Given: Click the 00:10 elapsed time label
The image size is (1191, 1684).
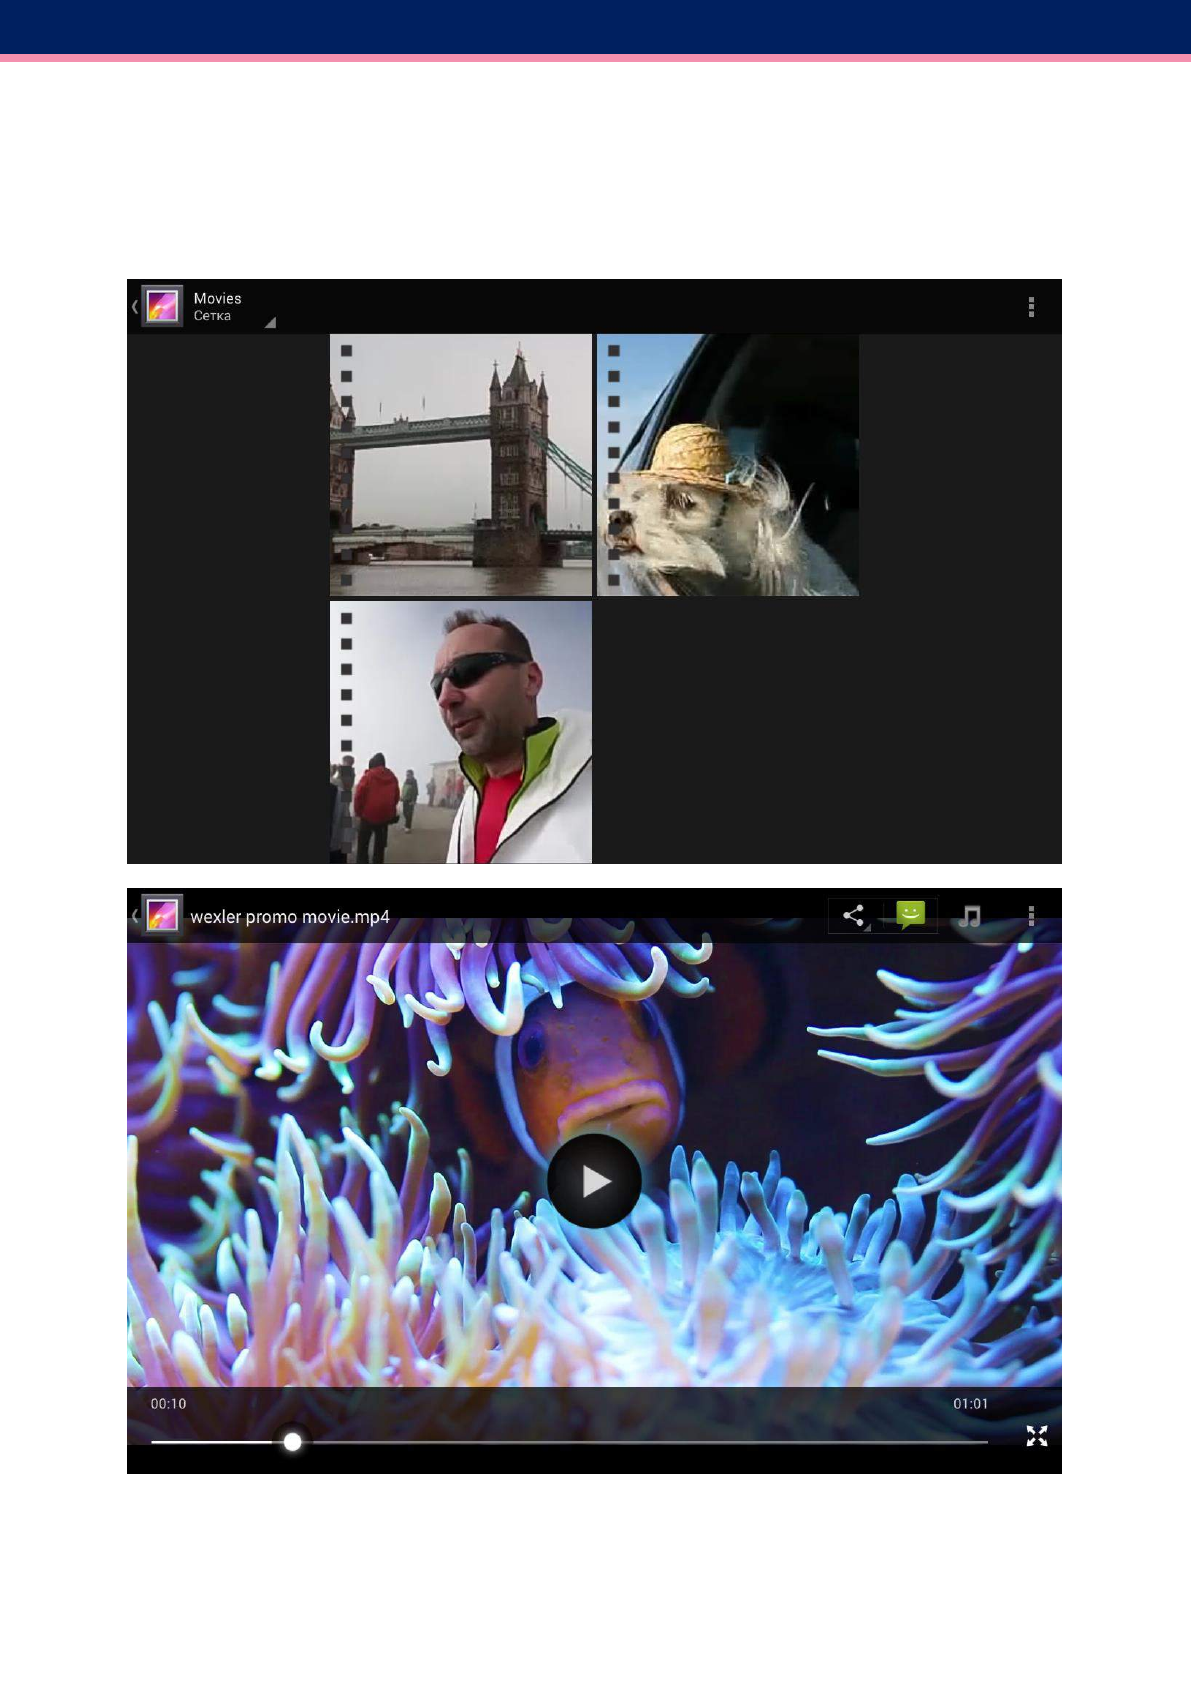Looking at the screenshot, I should (168, 1404).
